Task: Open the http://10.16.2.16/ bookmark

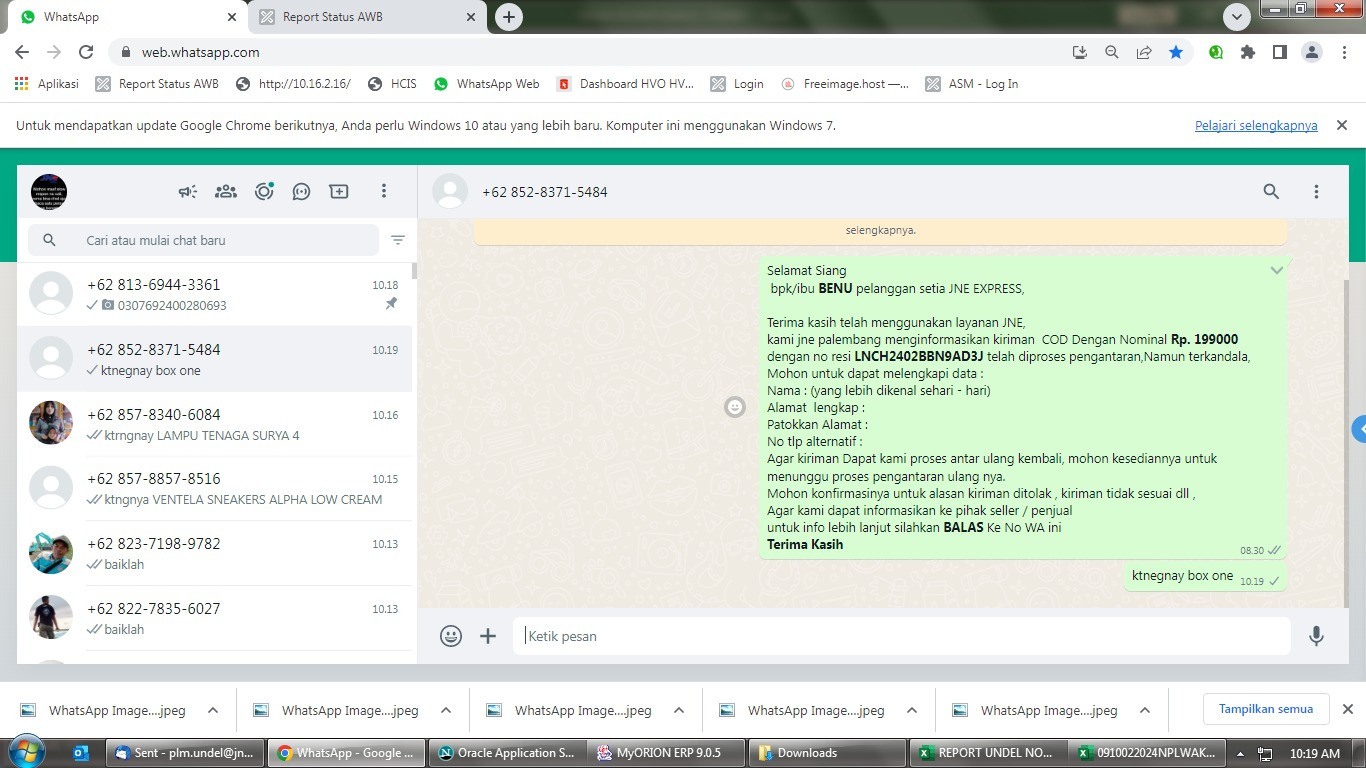Action: coord(293,84)
